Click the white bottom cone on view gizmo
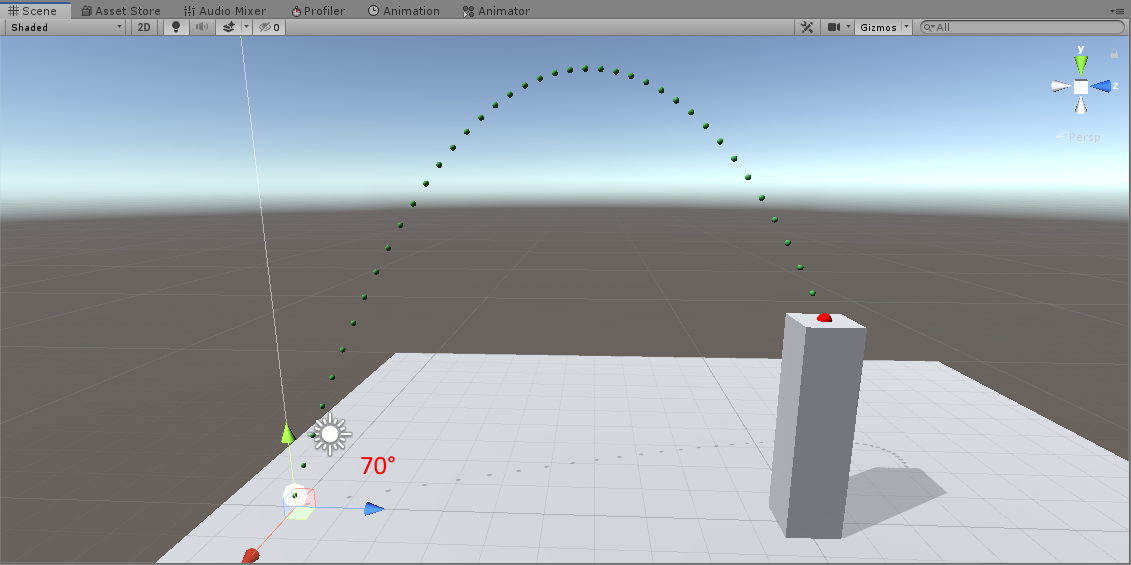 coord(1081,105)
